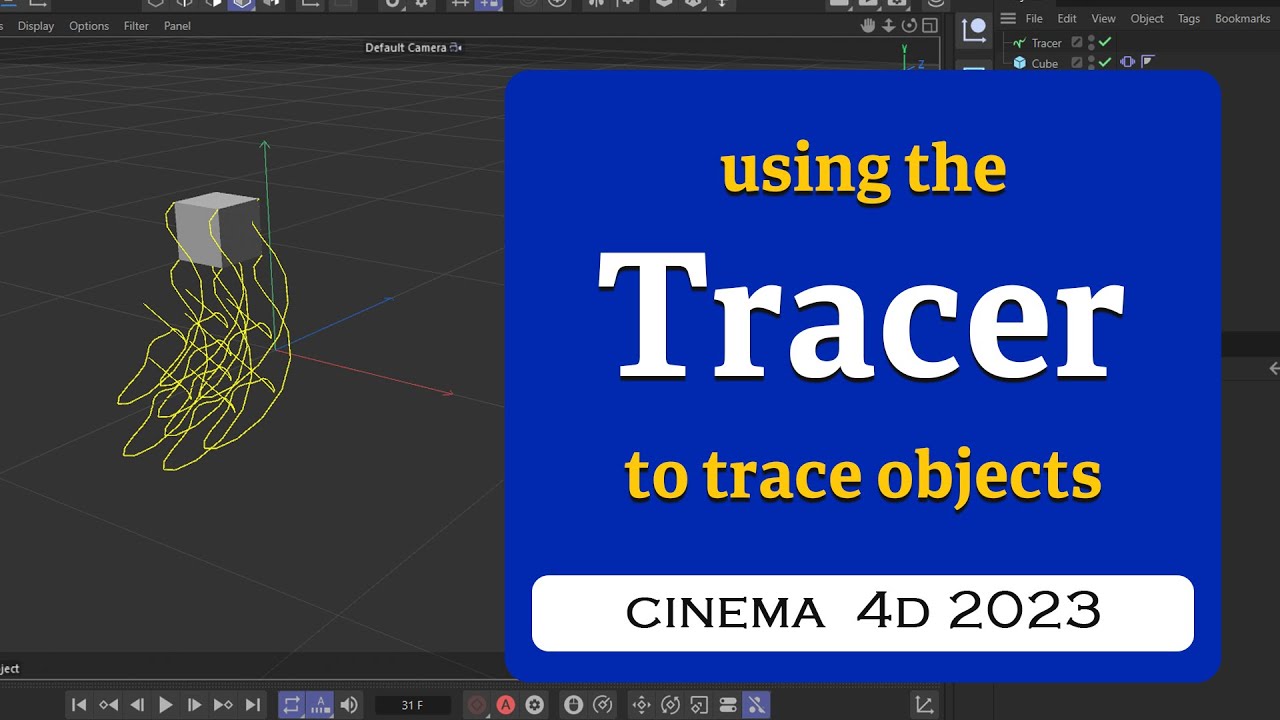Toggle the parameter keyframe channel
The height and width of the screenshot is (720, 1280).
coord(728,705)
